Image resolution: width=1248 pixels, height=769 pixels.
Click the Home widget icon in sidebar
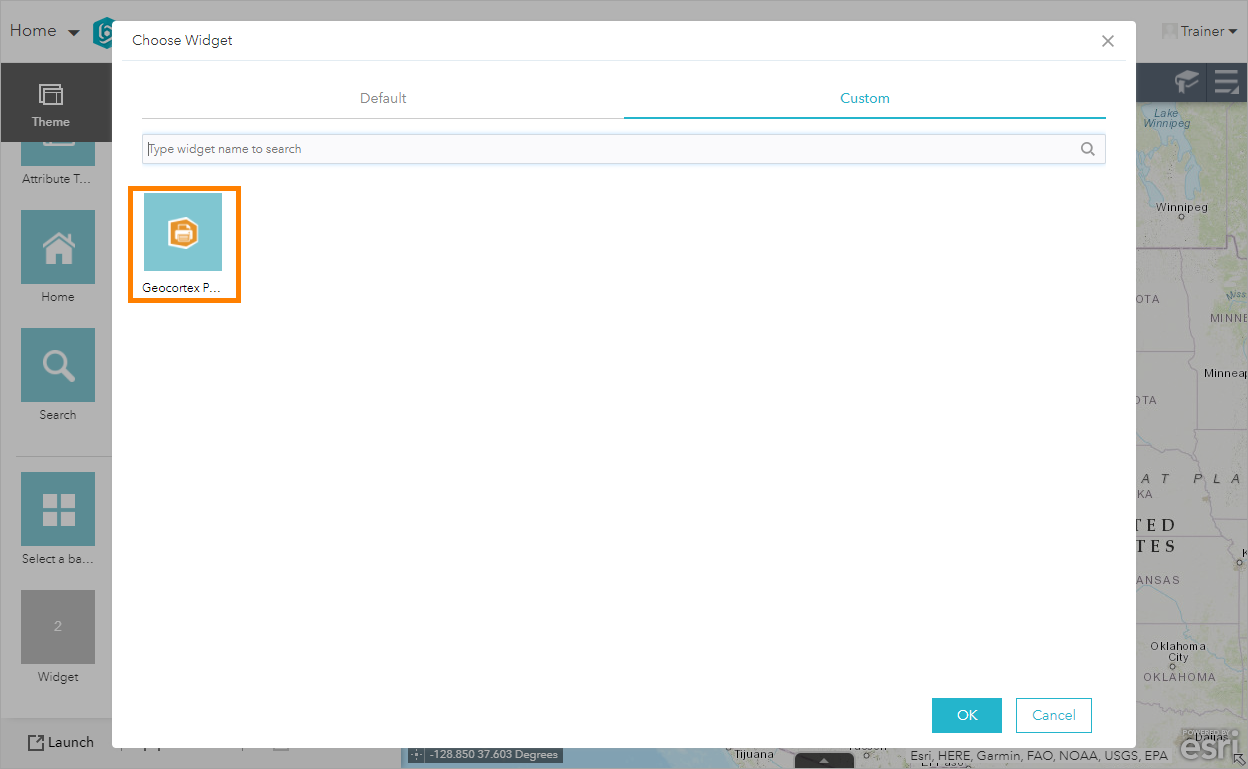click(57, 247)
